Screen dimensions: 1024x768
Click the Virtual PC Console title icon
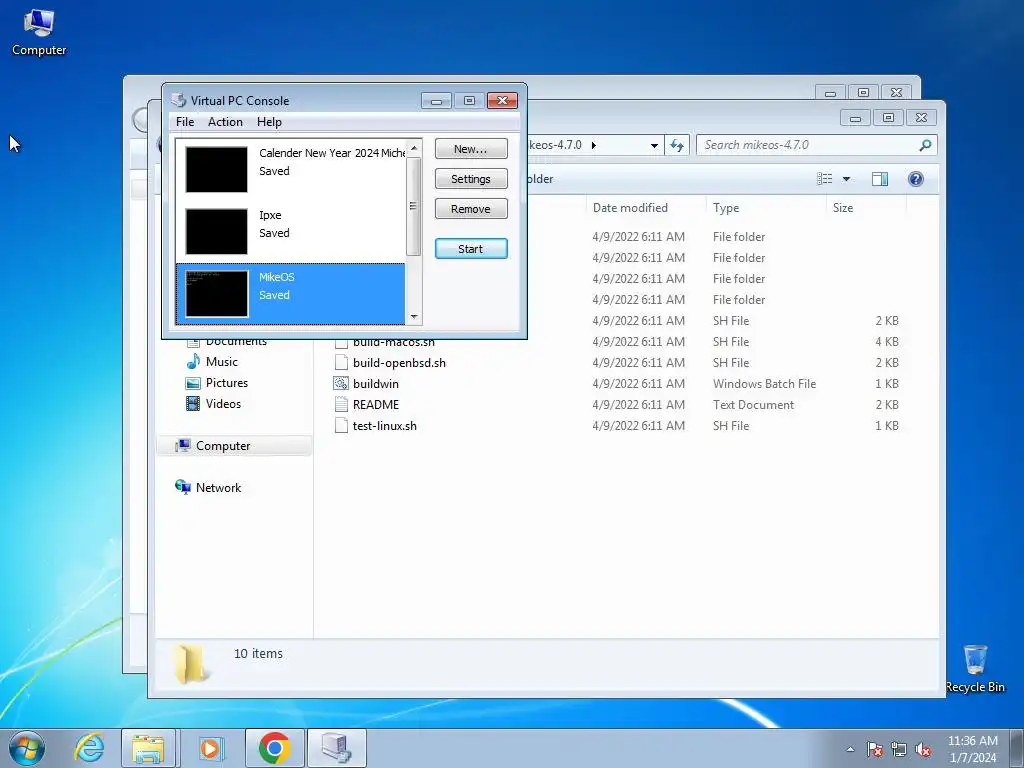point(178,100)
